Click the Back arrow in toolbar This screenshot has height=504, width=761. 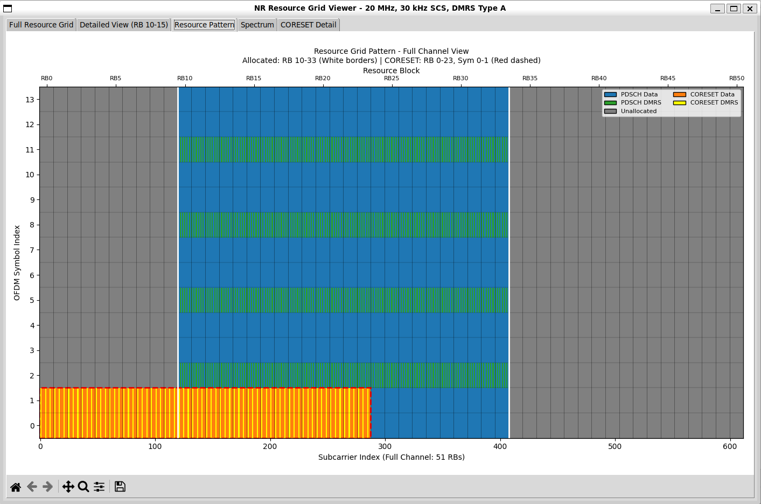32,487
